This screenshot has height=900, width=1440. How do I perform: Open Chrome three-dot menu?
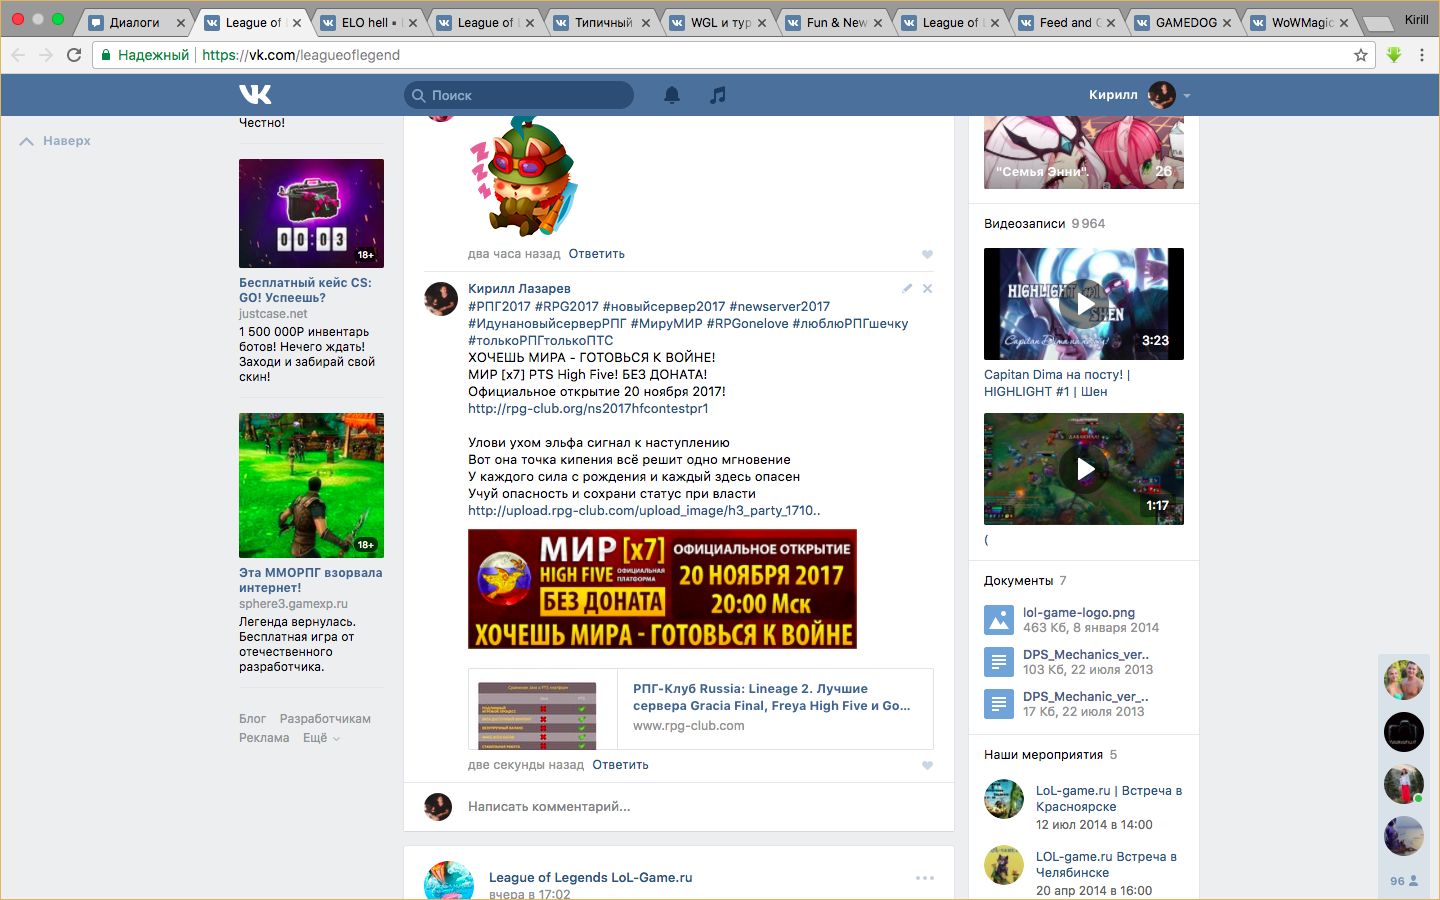tap(1422, 55)
